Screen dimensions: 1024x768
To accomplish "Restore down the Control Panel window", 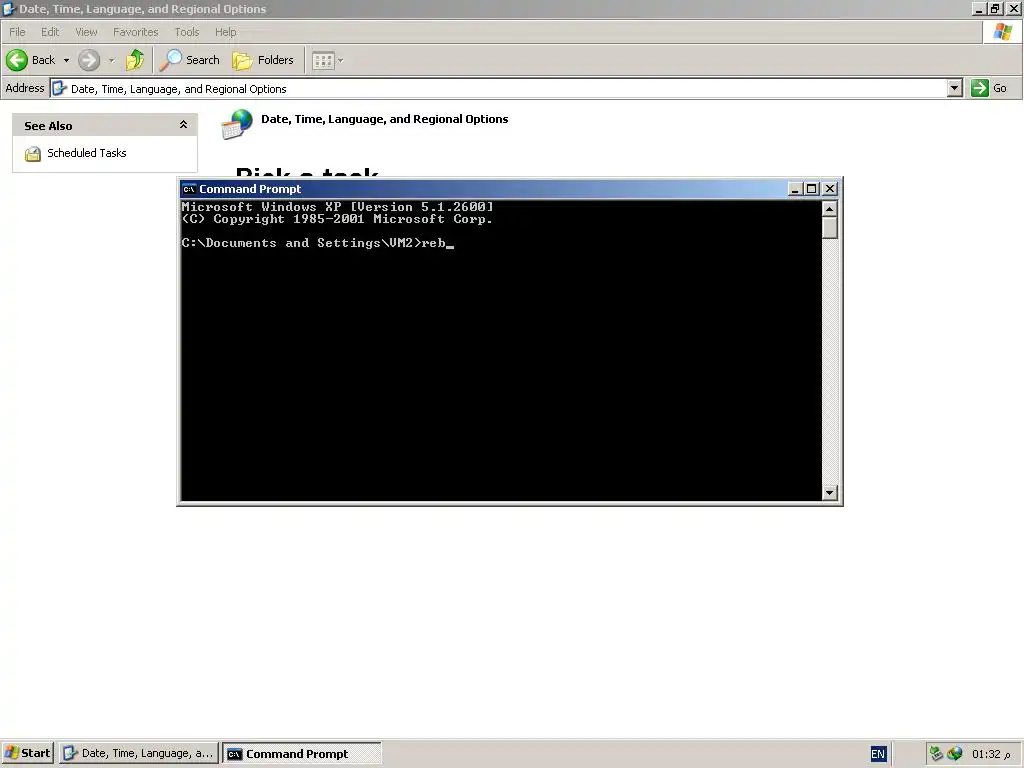I will [x=995, y=8].
